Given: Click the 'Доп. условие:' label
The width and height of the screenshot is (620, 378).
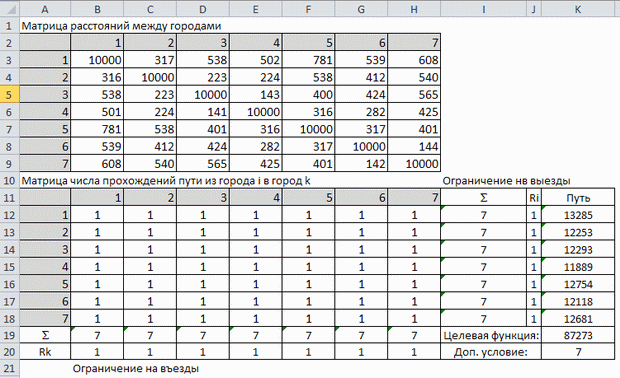Looking at the screenshot, I should 490,352.
